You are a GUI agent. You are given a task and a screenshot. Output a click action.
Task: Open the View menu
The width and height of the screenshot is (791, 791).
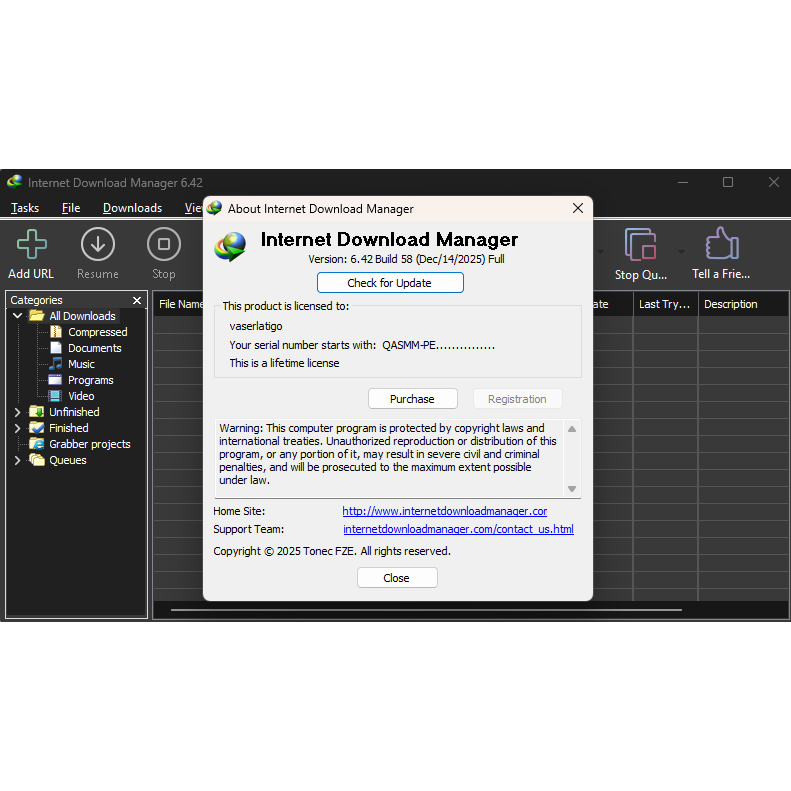coord(194,208)
